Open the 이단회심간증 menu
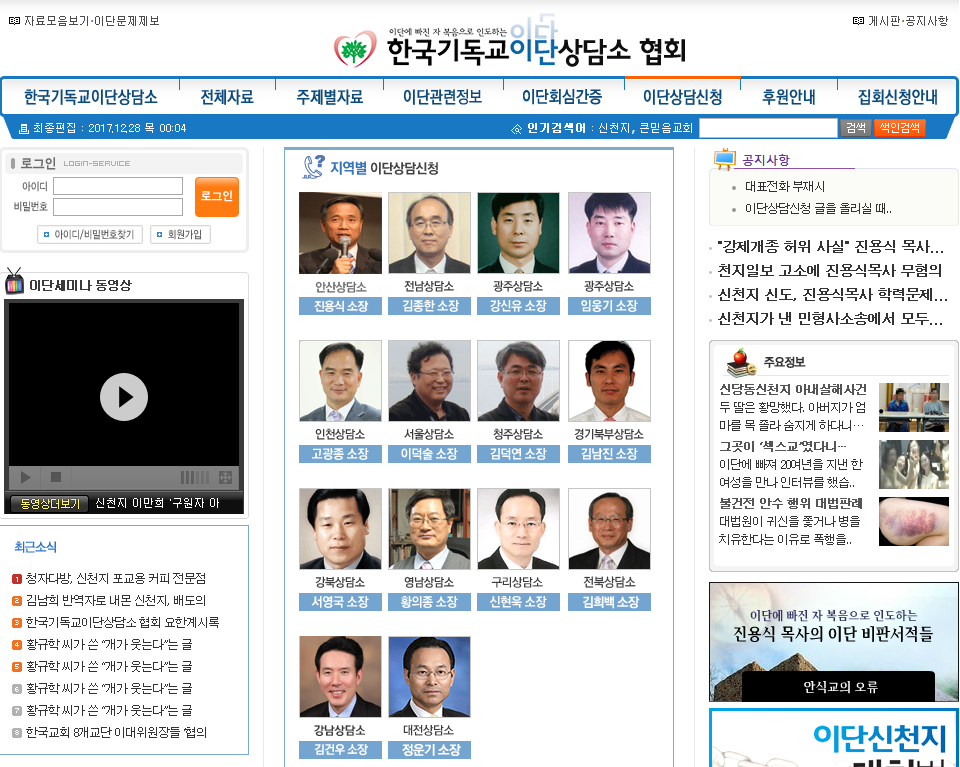 point(562,97)
